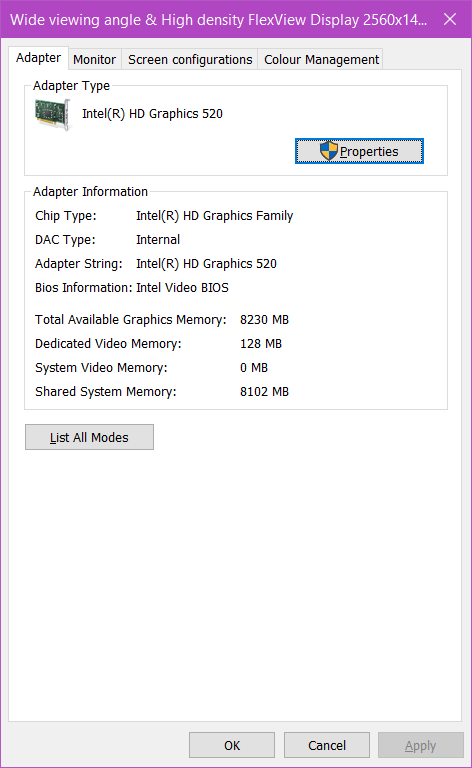Open the Screen configurations tab
The image size is (472, 768).
click(190, 60)
